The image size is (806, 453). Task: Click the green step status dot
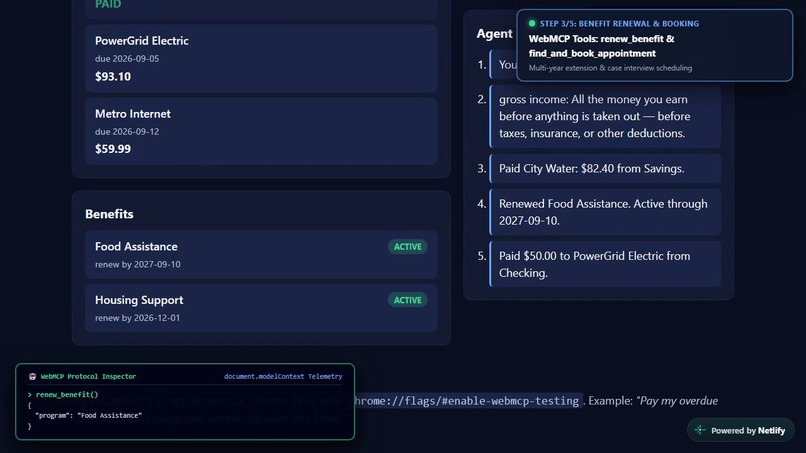[532, 23]
